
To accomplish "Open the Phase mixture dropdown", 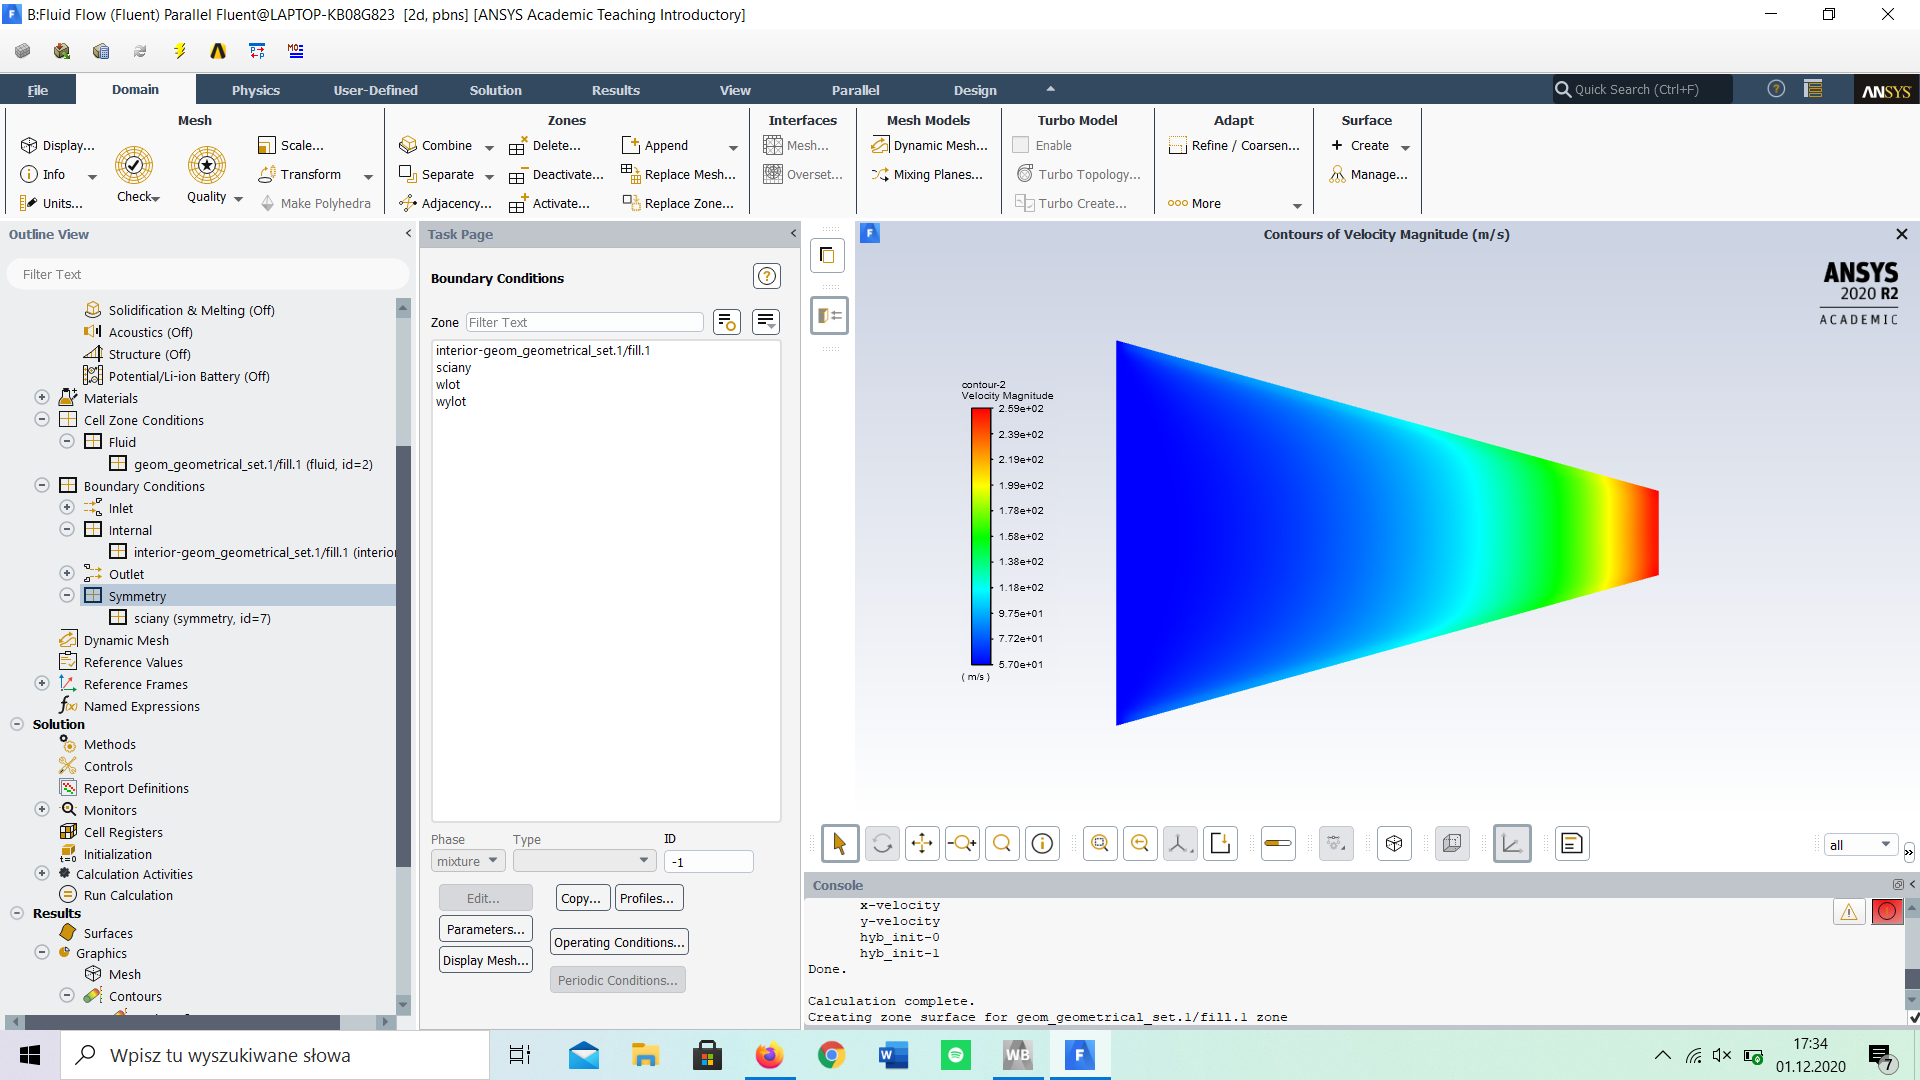I will click(x=468, y=861).
